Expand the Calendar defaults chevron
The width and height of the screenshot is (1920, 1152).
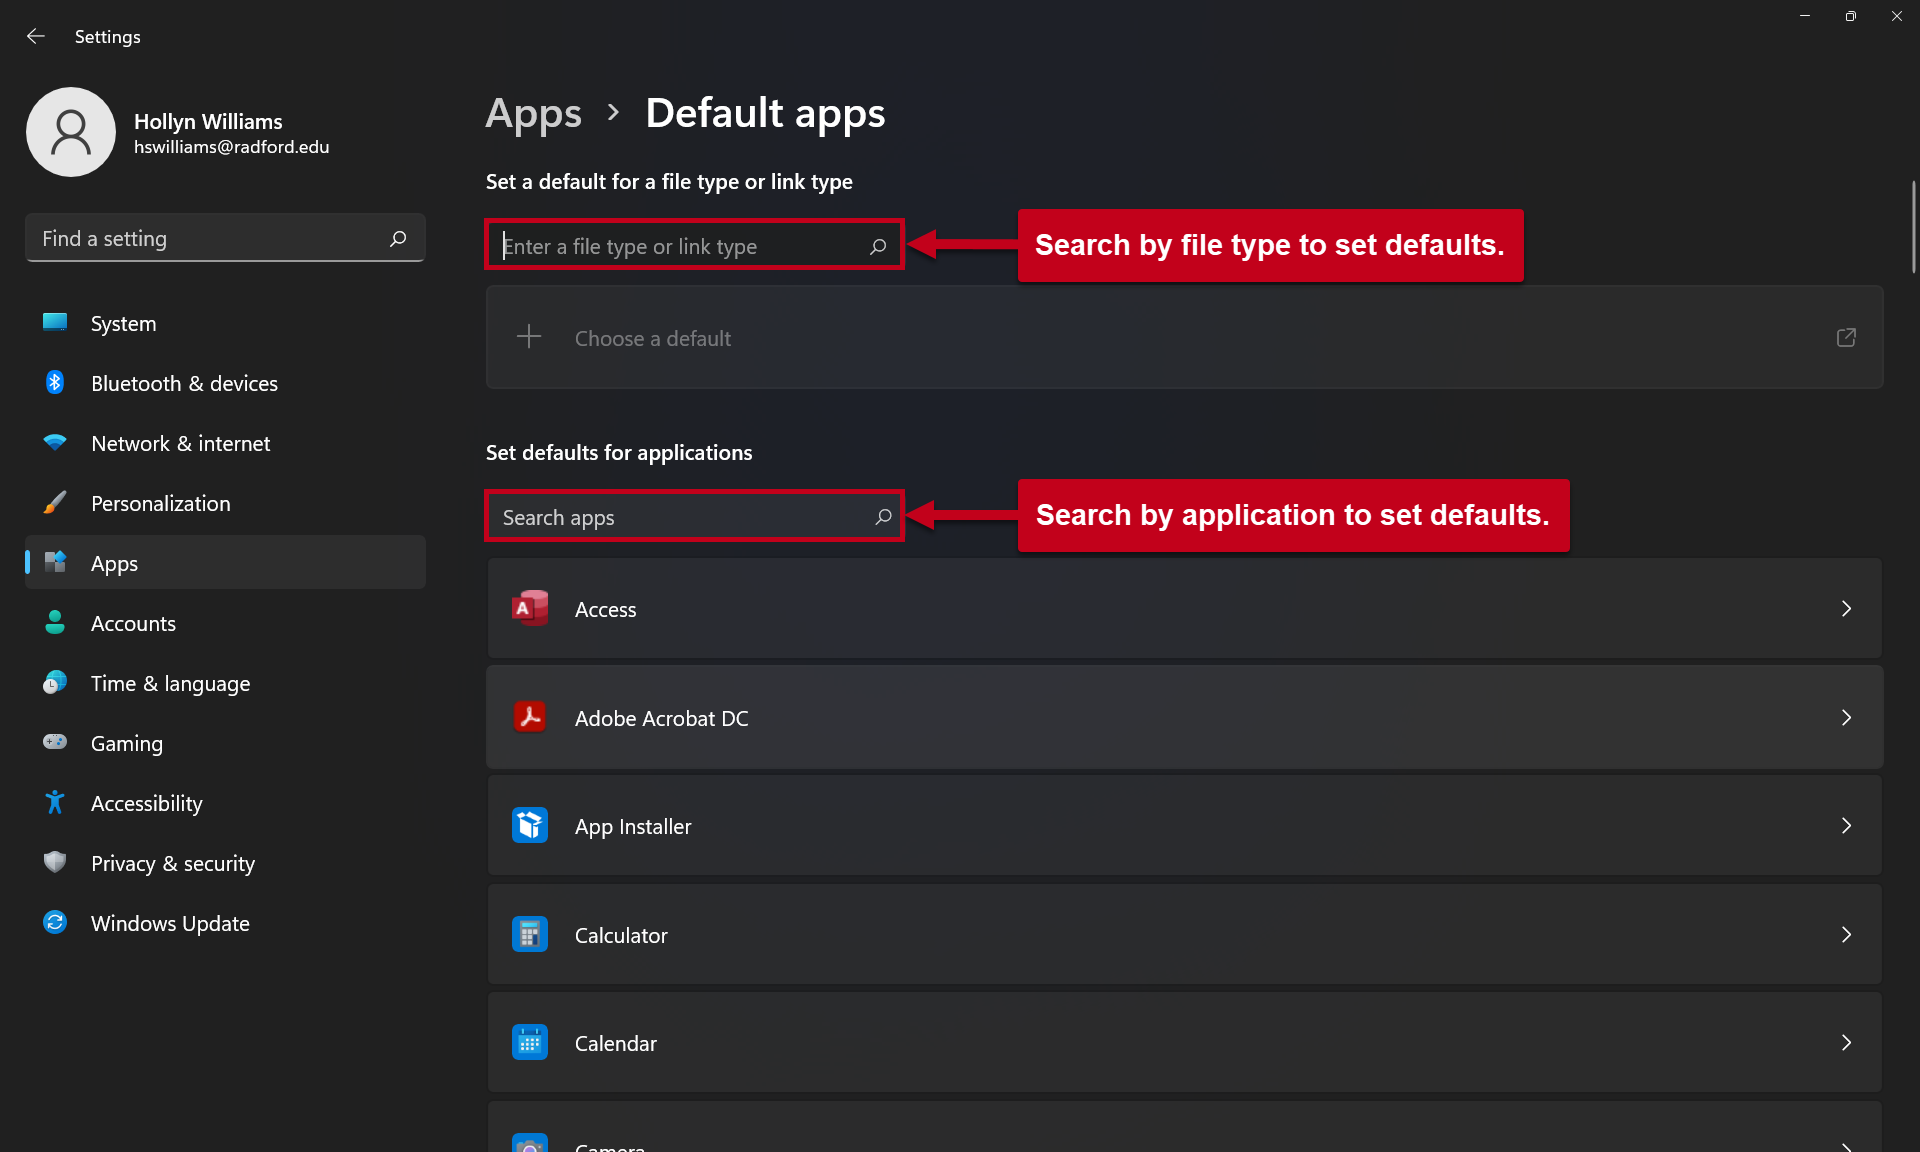point(1846,1042)
